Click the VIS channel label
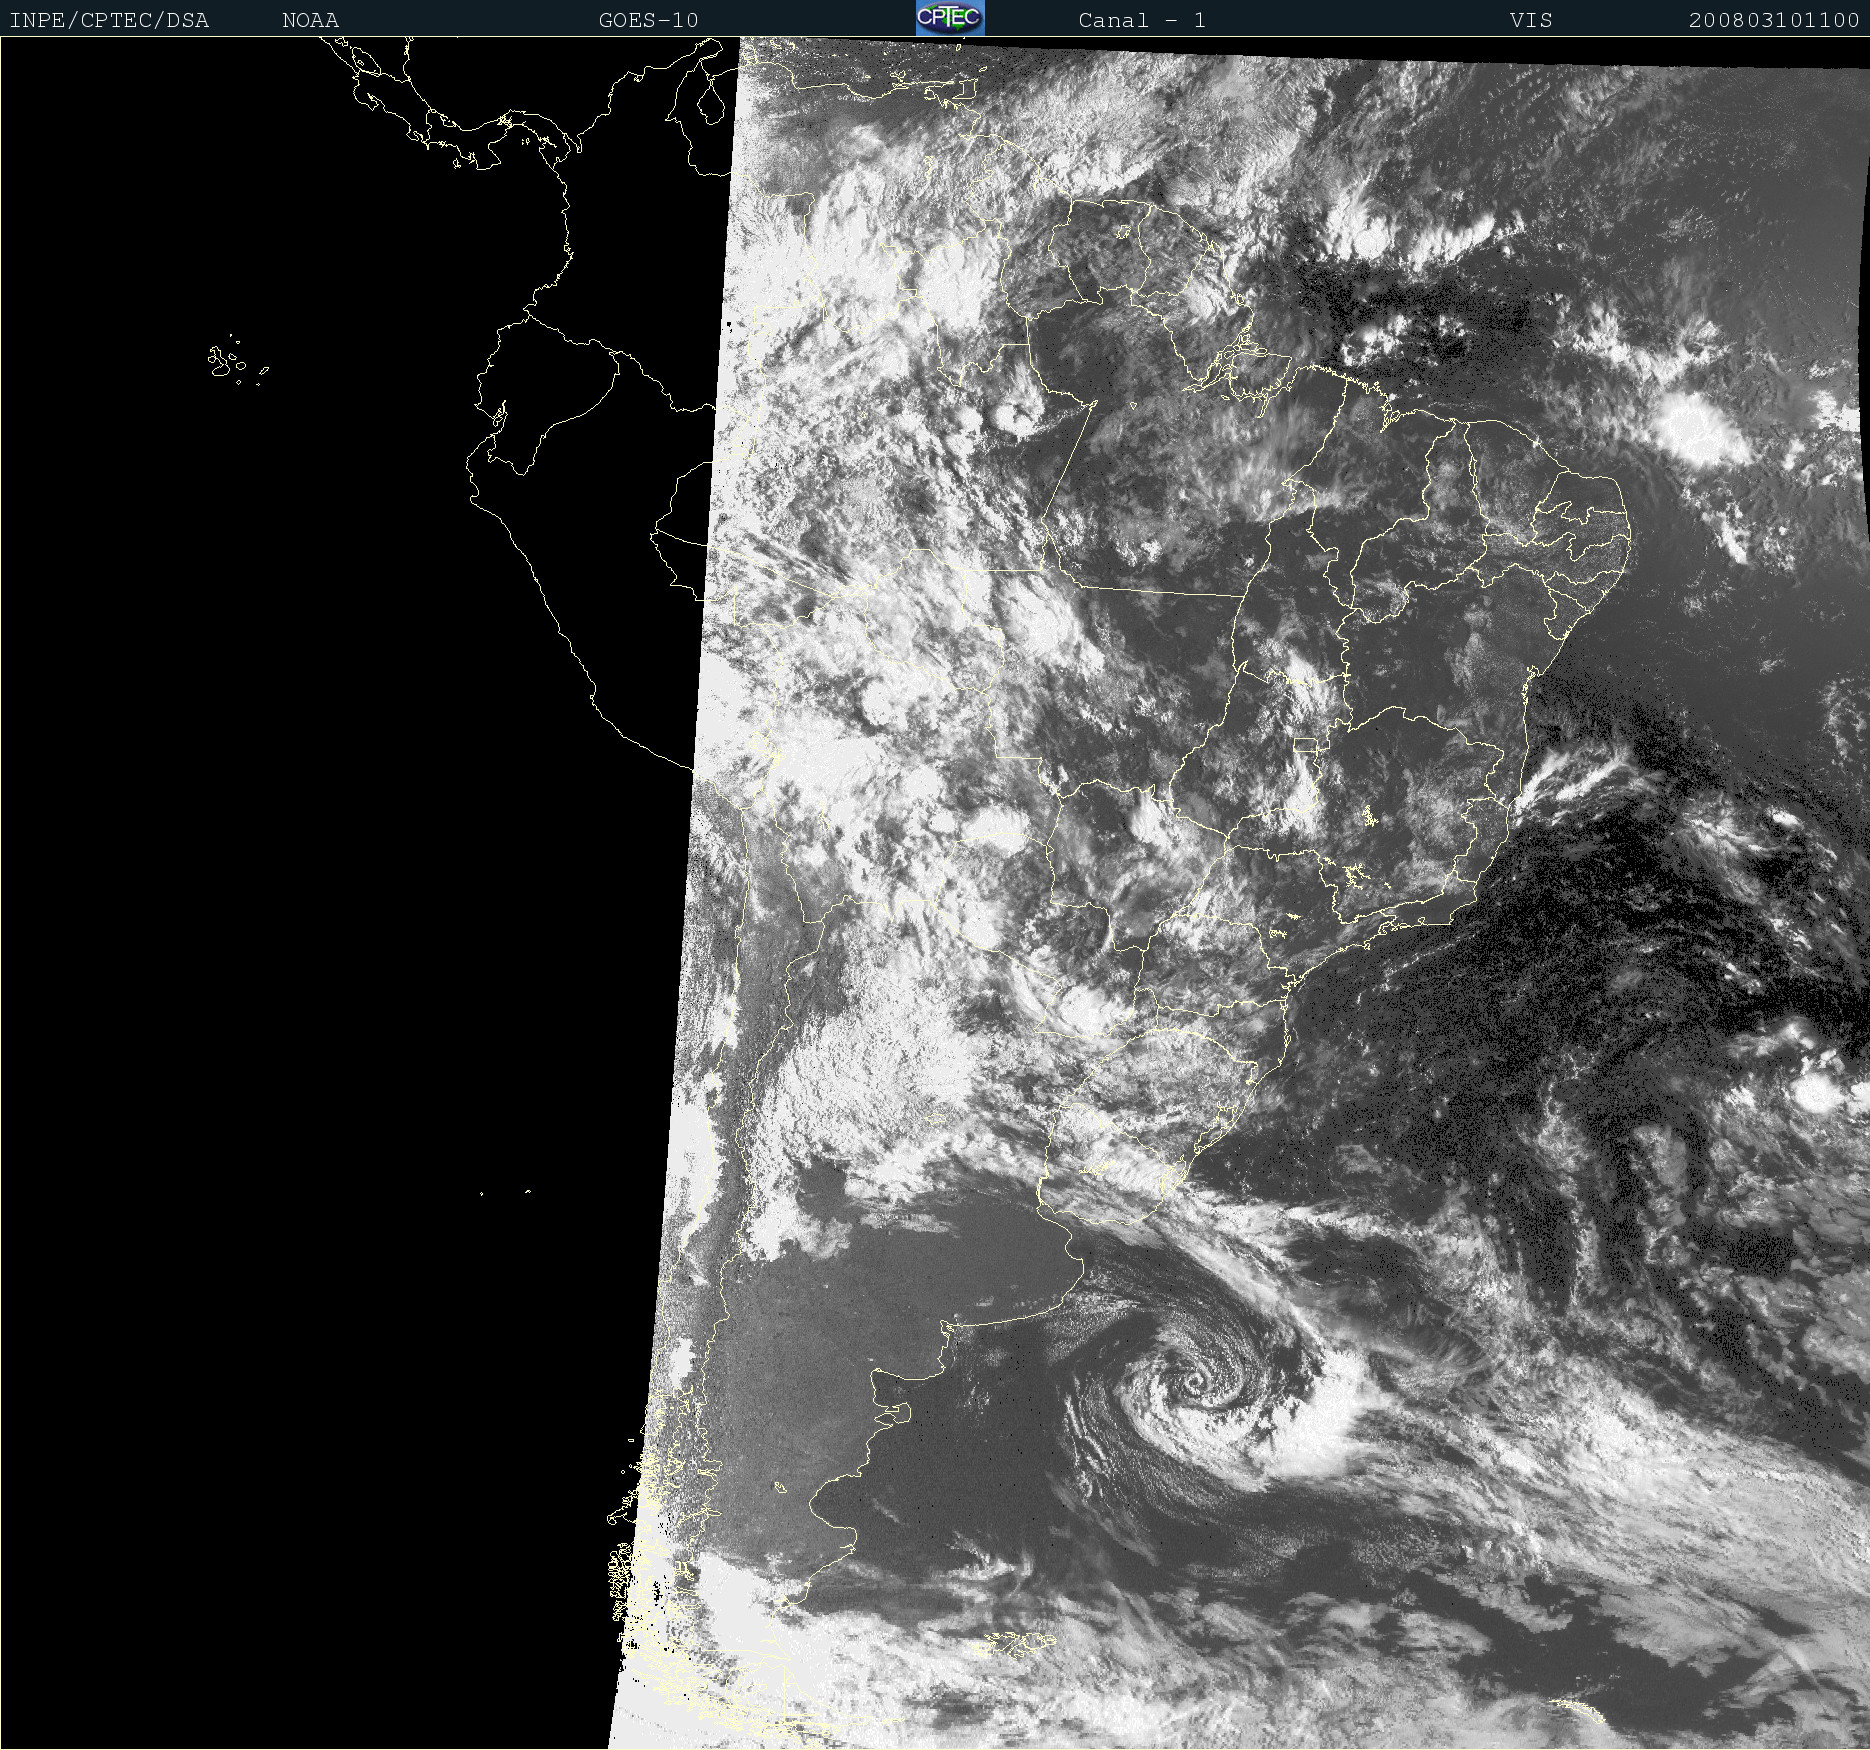This screenshot has height=1750, width=1870. pos(1531,20)
